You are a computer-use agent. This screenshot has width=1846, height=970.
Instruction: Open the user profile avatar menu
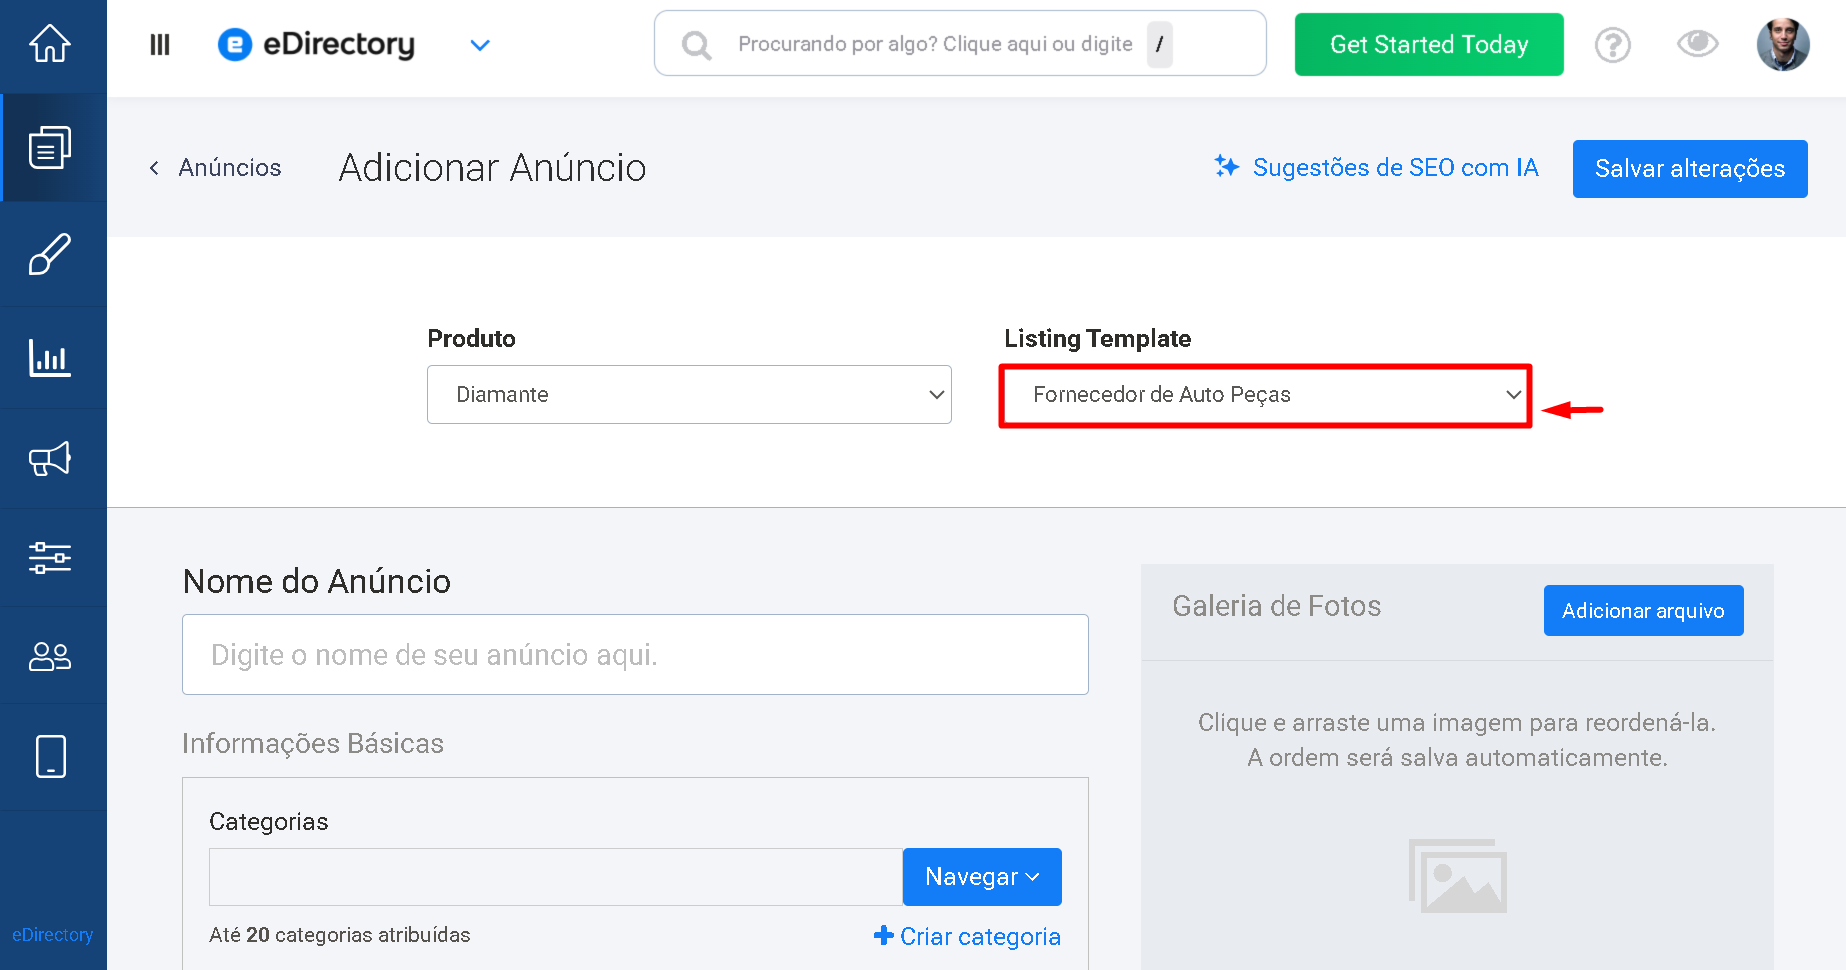click(x=1783, y=45)
